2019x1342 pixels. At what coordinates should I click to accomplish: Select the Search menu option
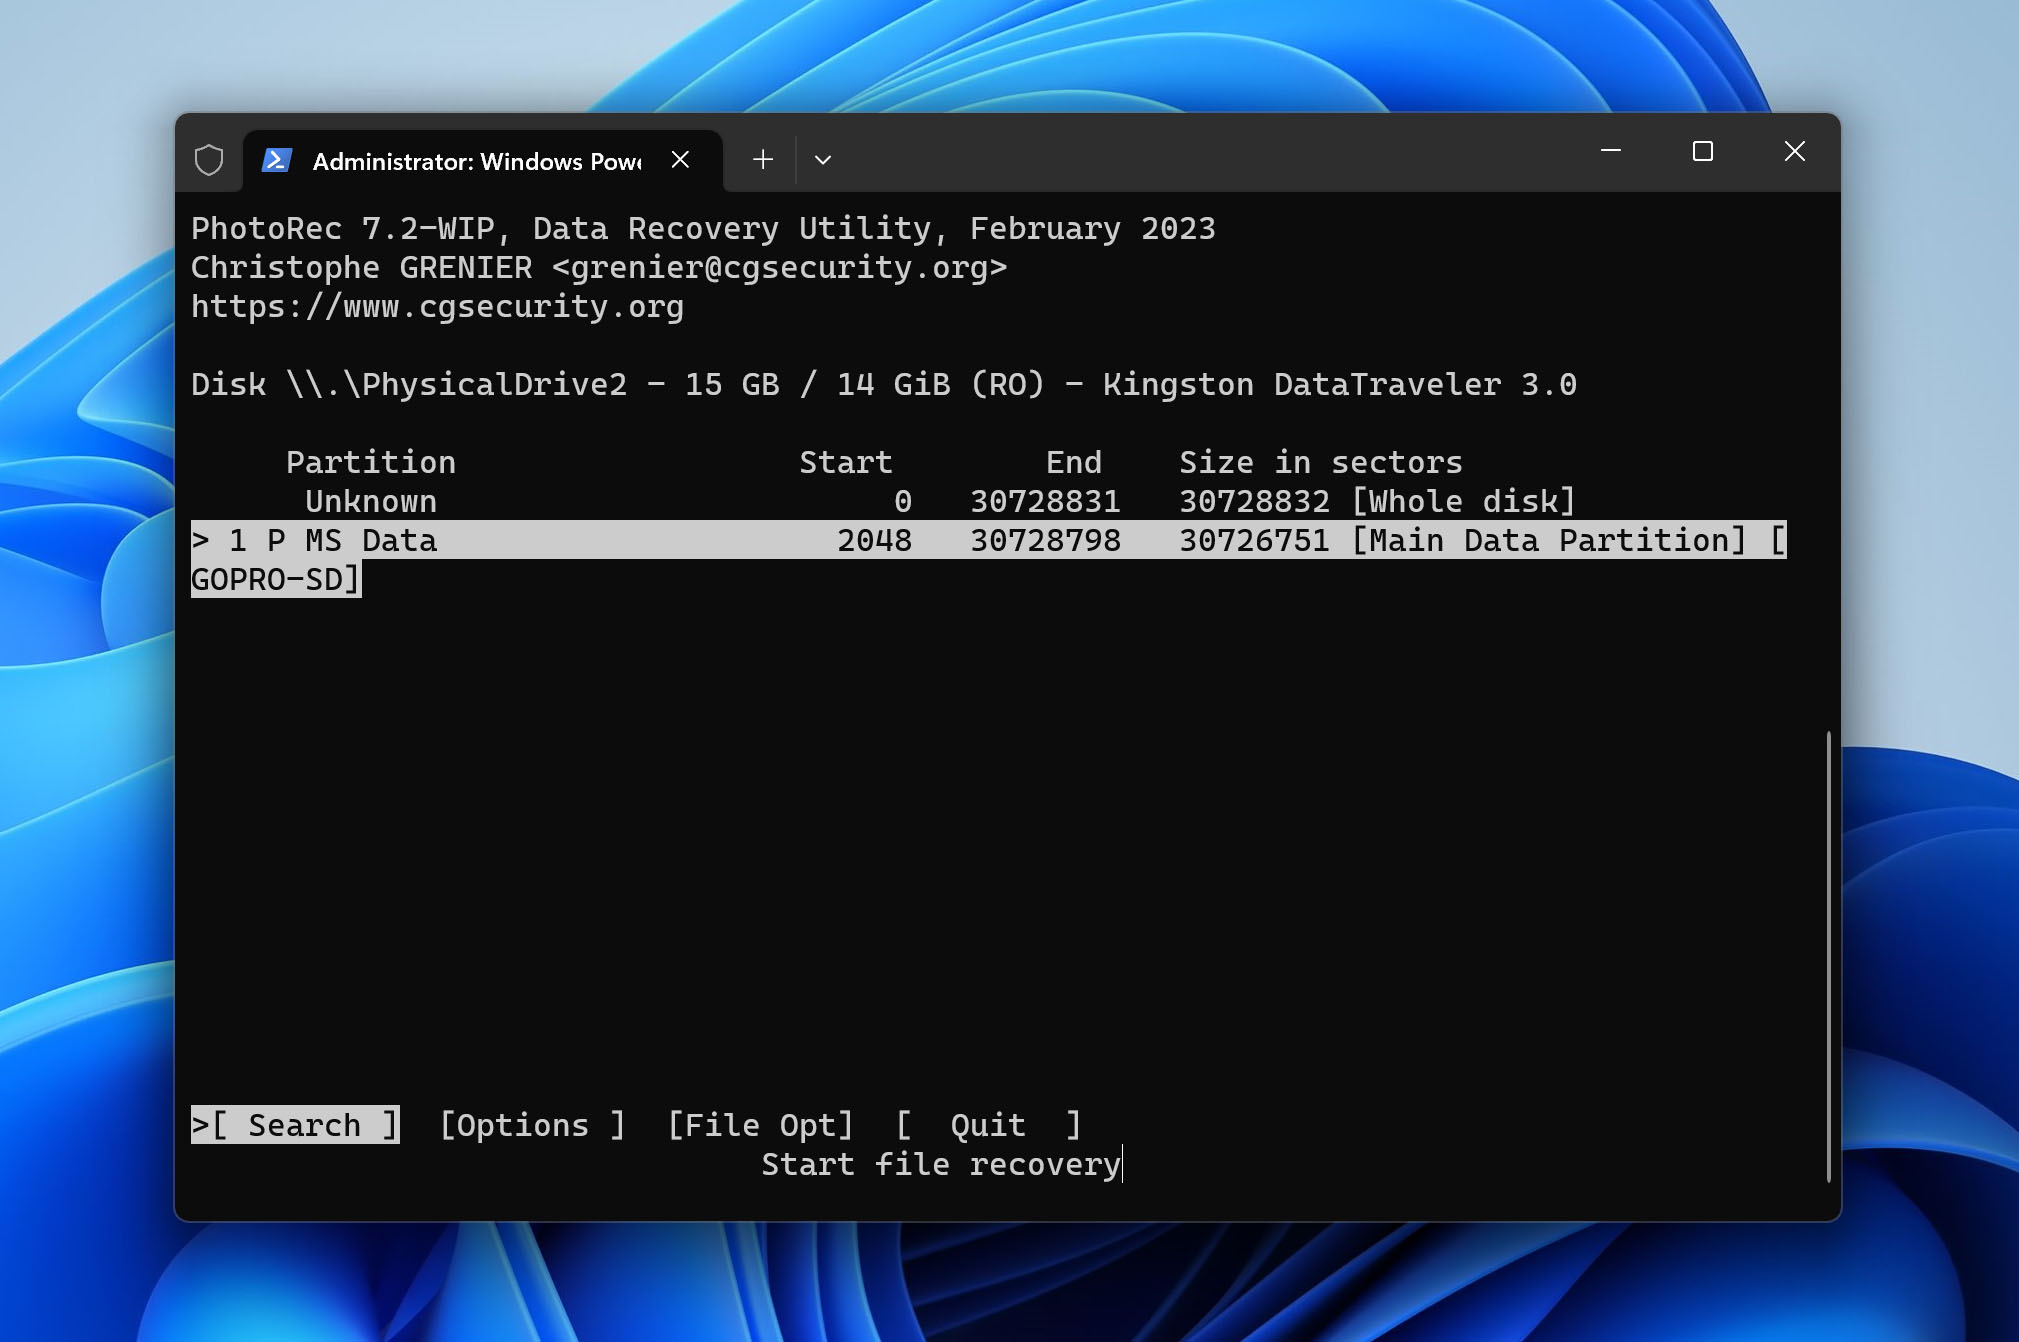(295, 1125)
